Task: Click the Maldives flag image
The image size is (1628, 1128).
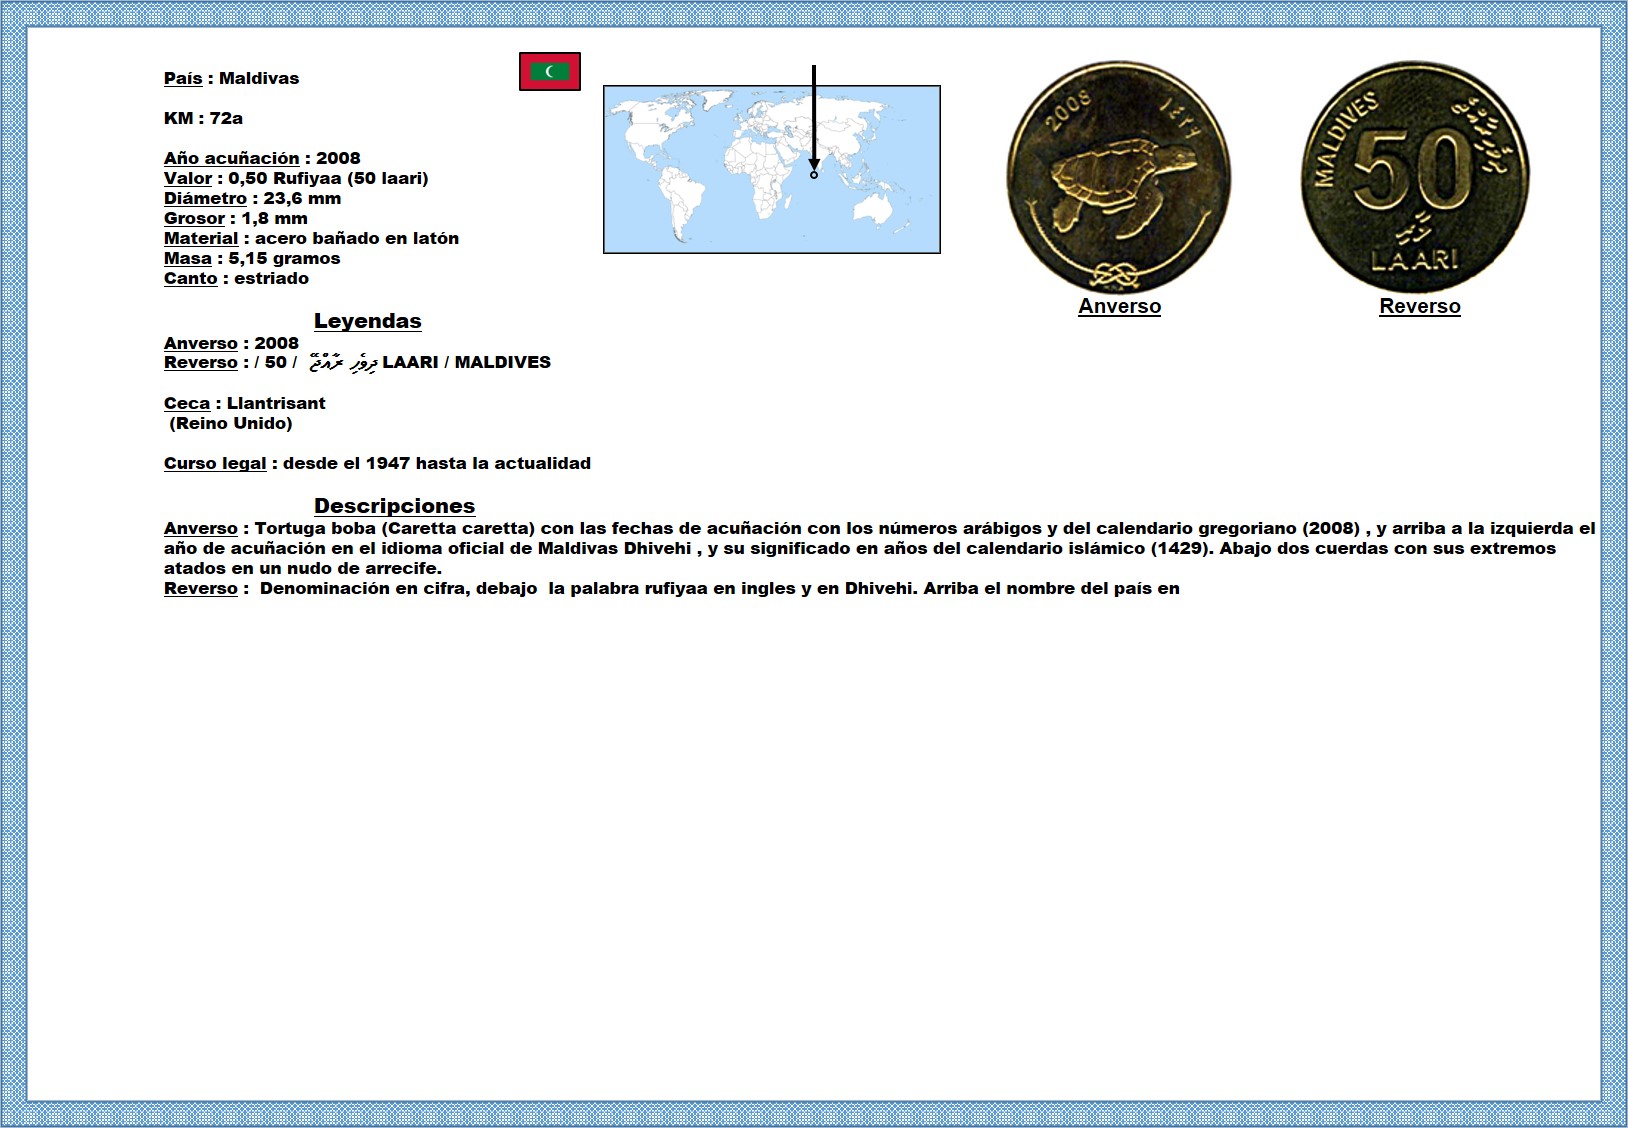Action: point(550,71)
